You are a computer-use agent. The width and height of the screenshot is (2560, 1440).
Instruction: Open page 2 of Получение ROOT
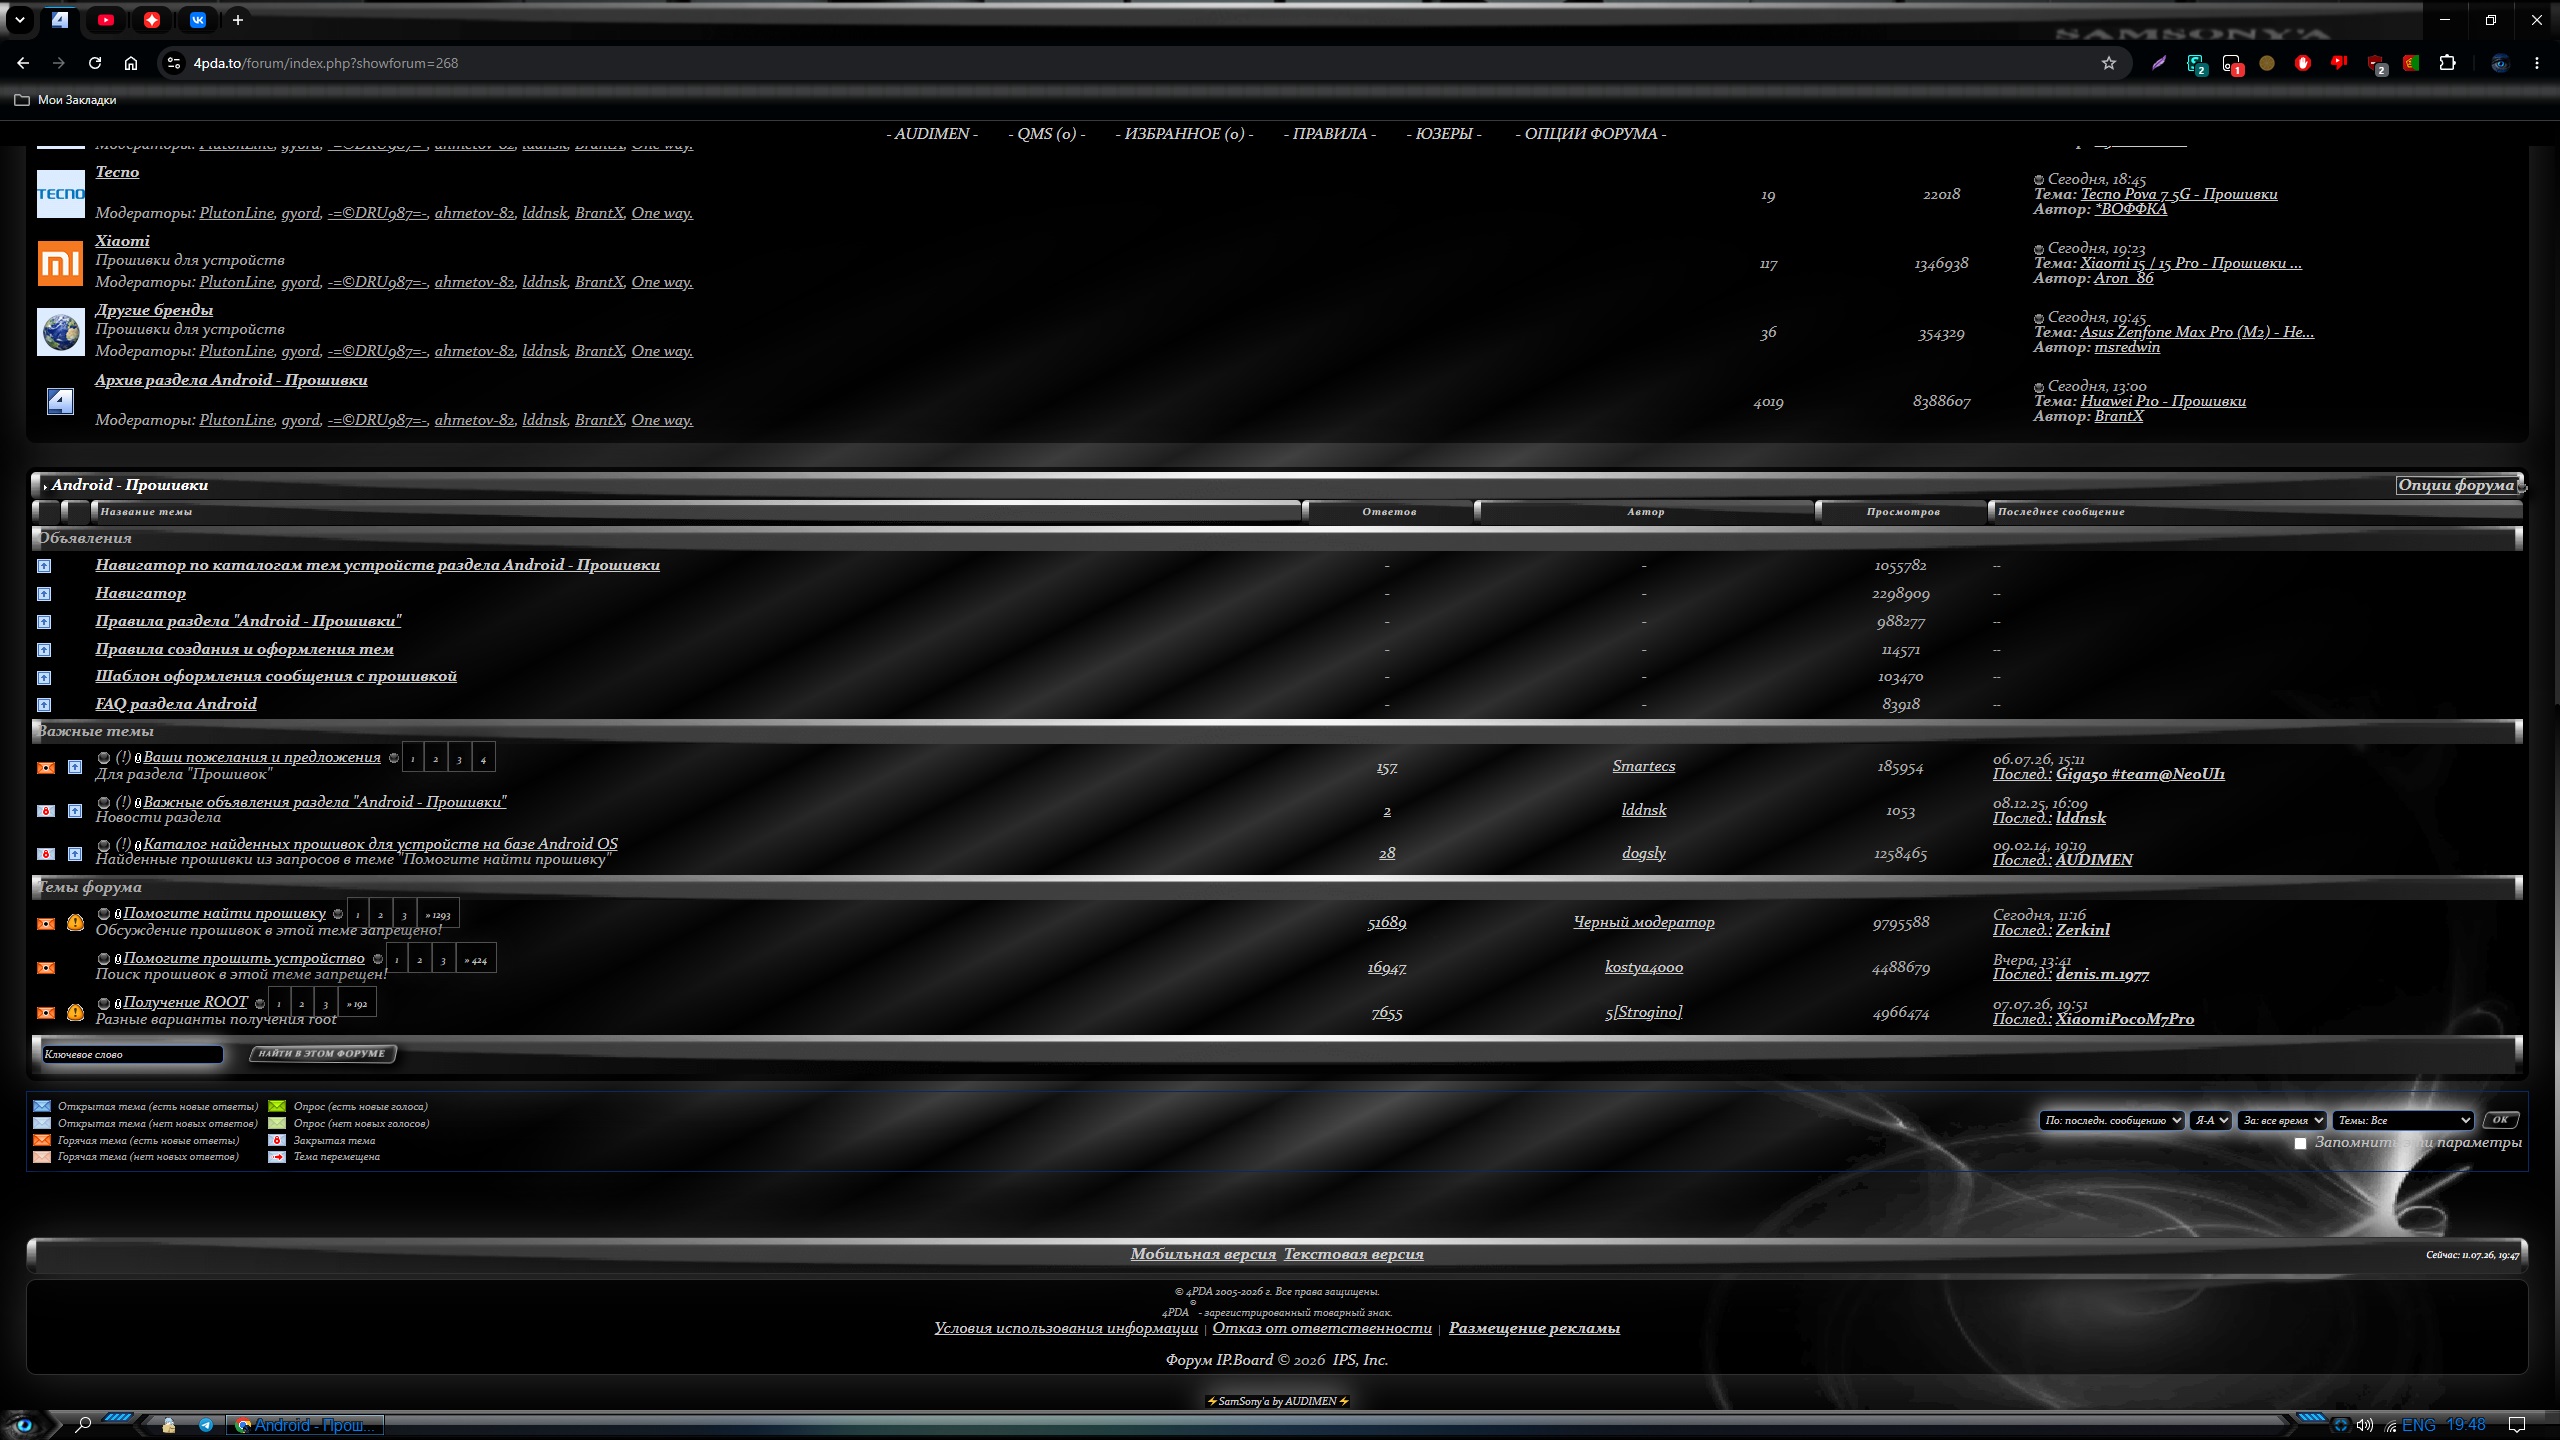302,1003
